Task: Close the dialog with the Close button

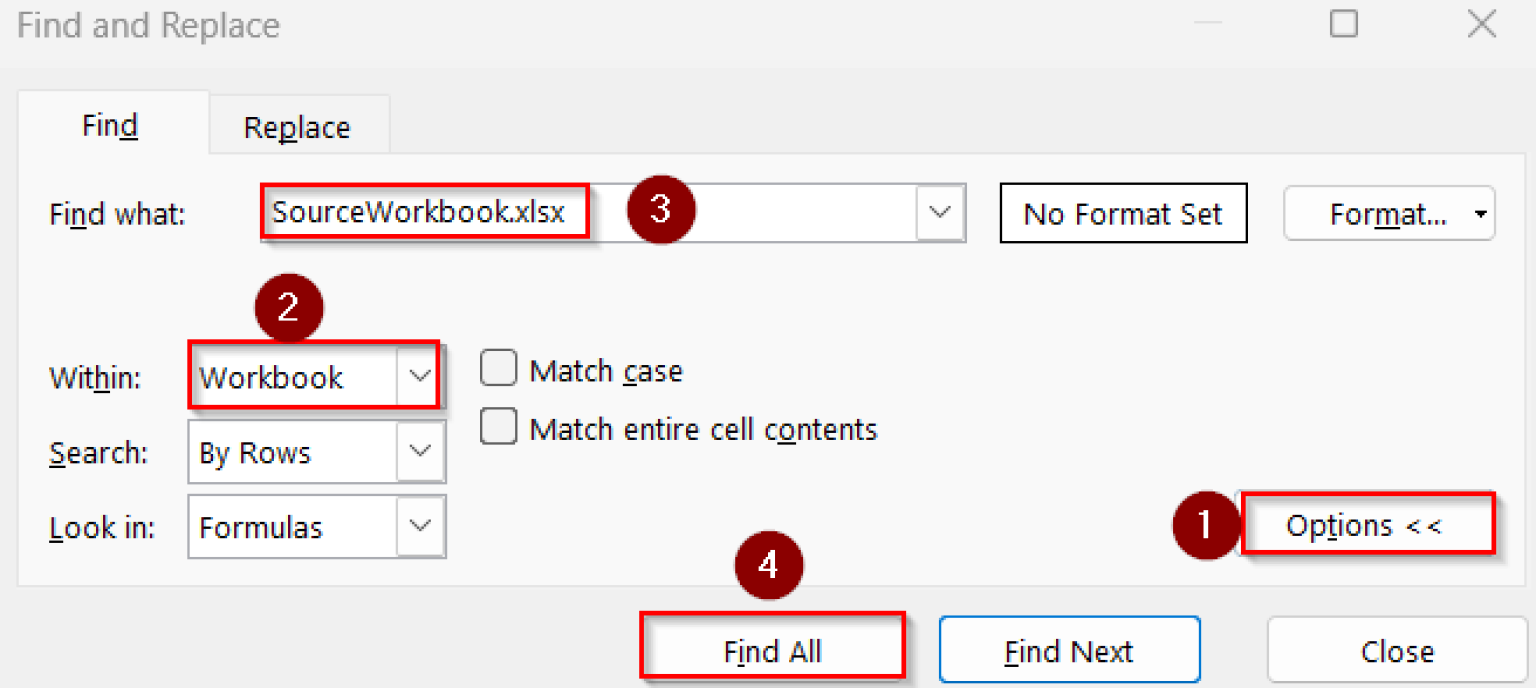Action: (1397, 650)
